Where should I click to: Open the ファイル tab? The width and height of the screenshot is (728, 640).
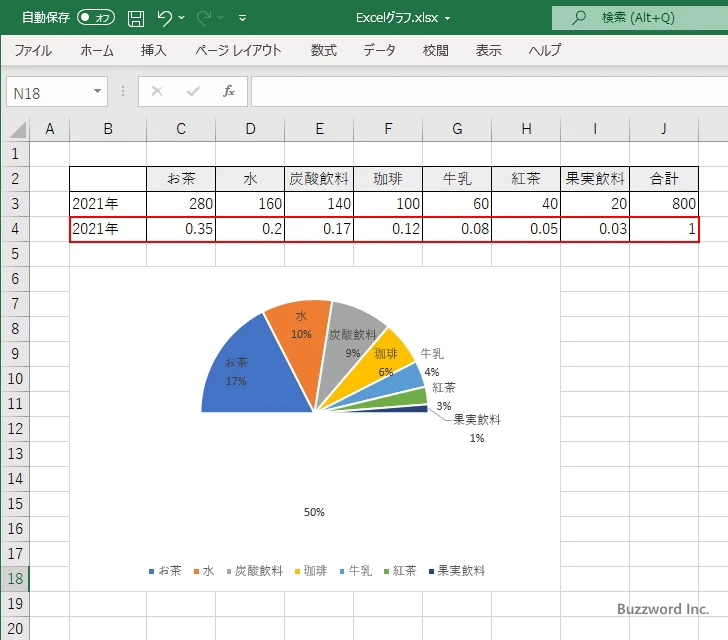(x=33, y=50)
